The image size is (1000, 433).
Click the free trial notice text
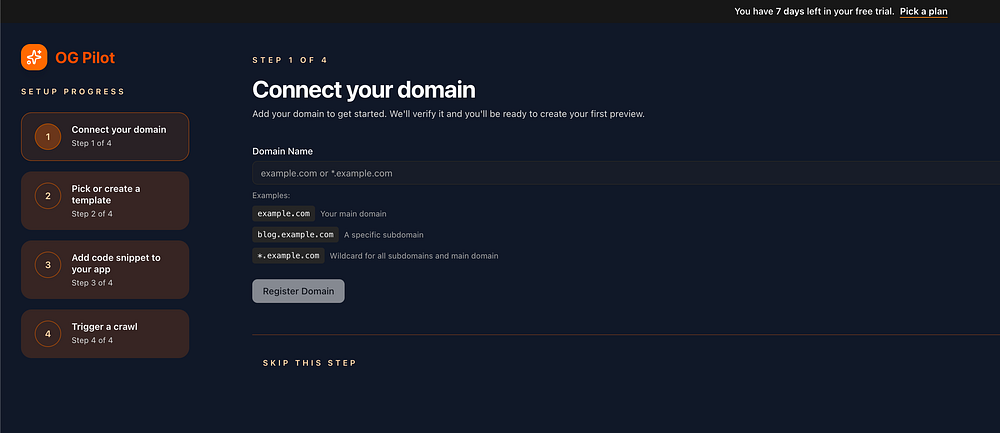tap(813, 12)
